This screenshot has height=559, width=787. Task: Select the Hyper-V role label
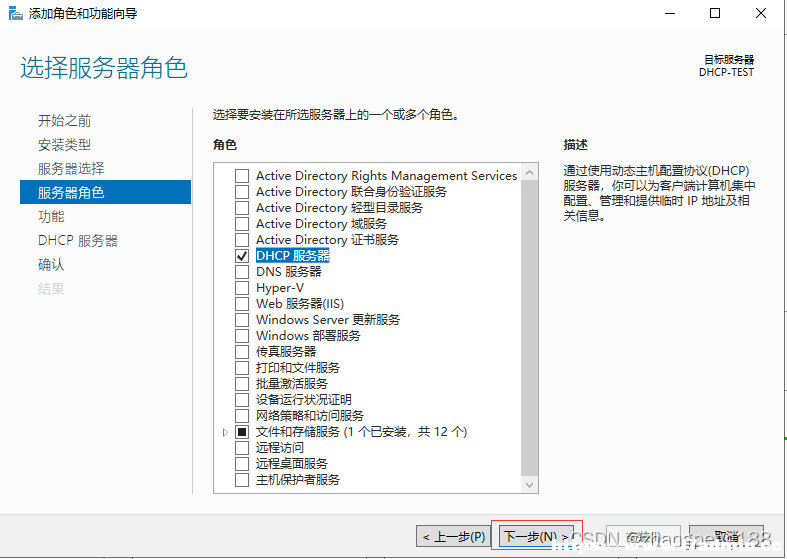pos(280,288)
